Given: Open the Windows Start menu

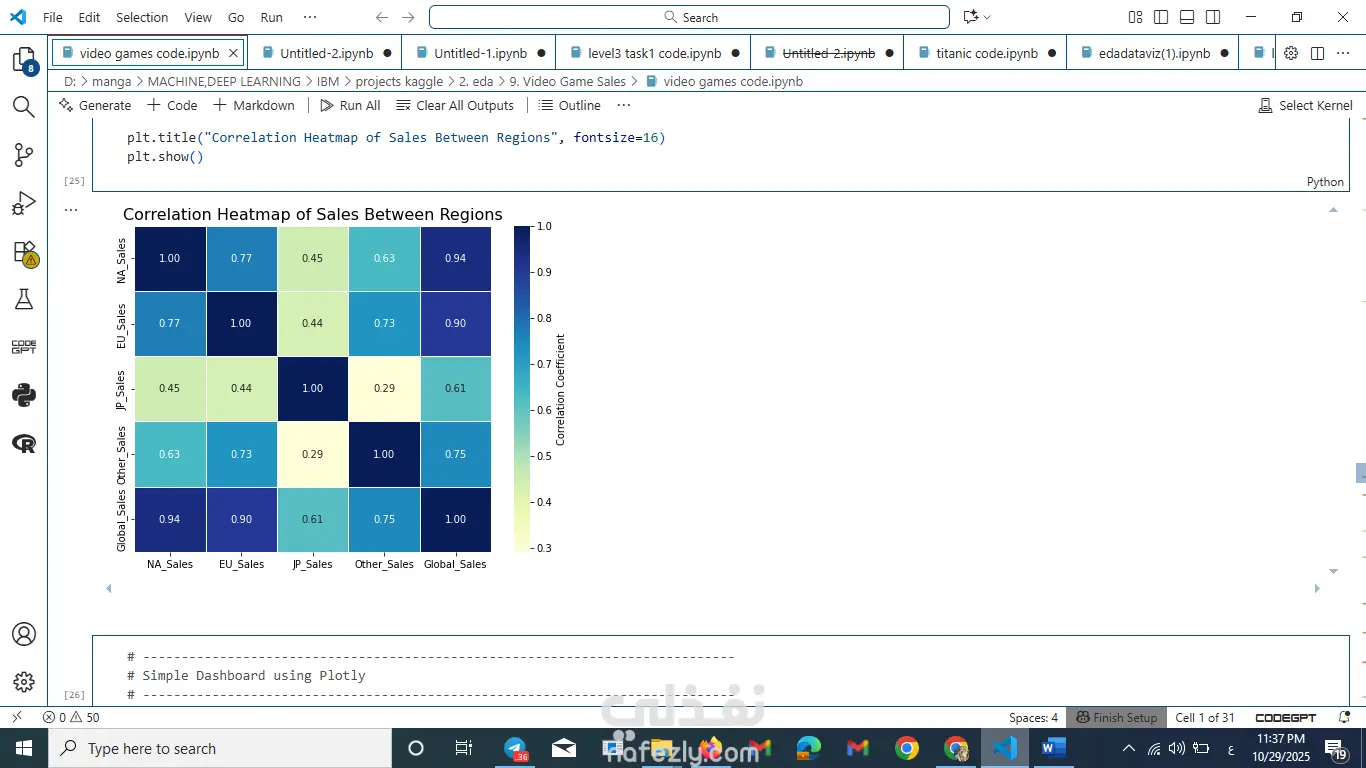Looking at the screenshot, I should coord(24,748).
